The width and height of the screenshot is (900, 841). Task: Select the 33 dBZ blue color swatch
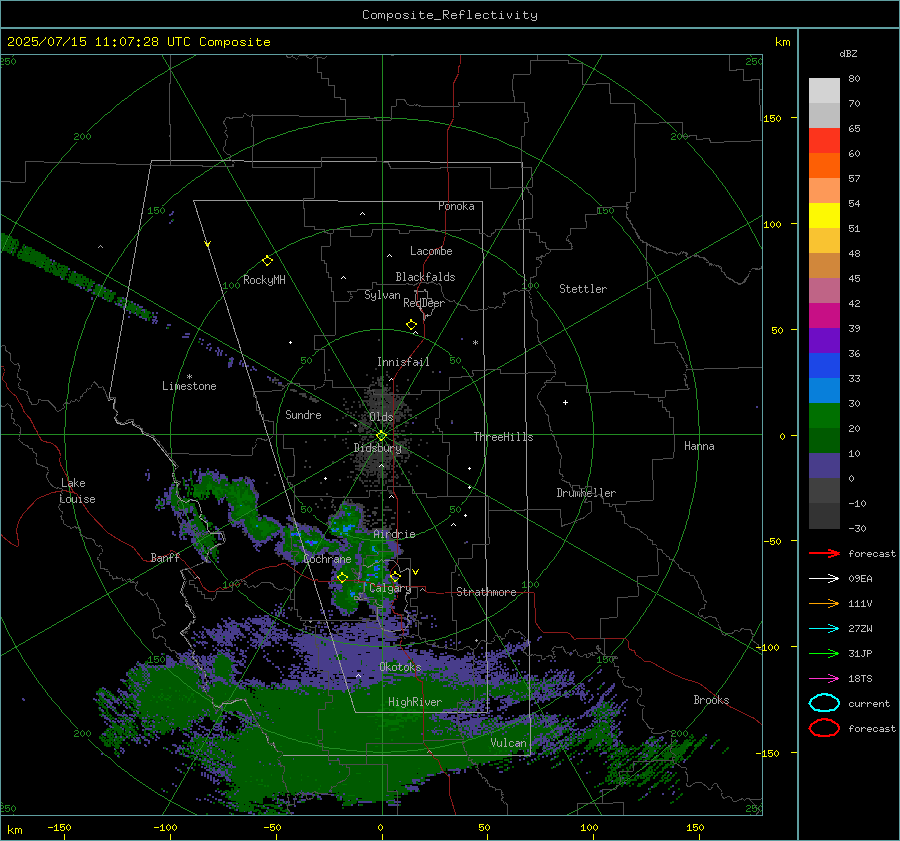(824, 365)
